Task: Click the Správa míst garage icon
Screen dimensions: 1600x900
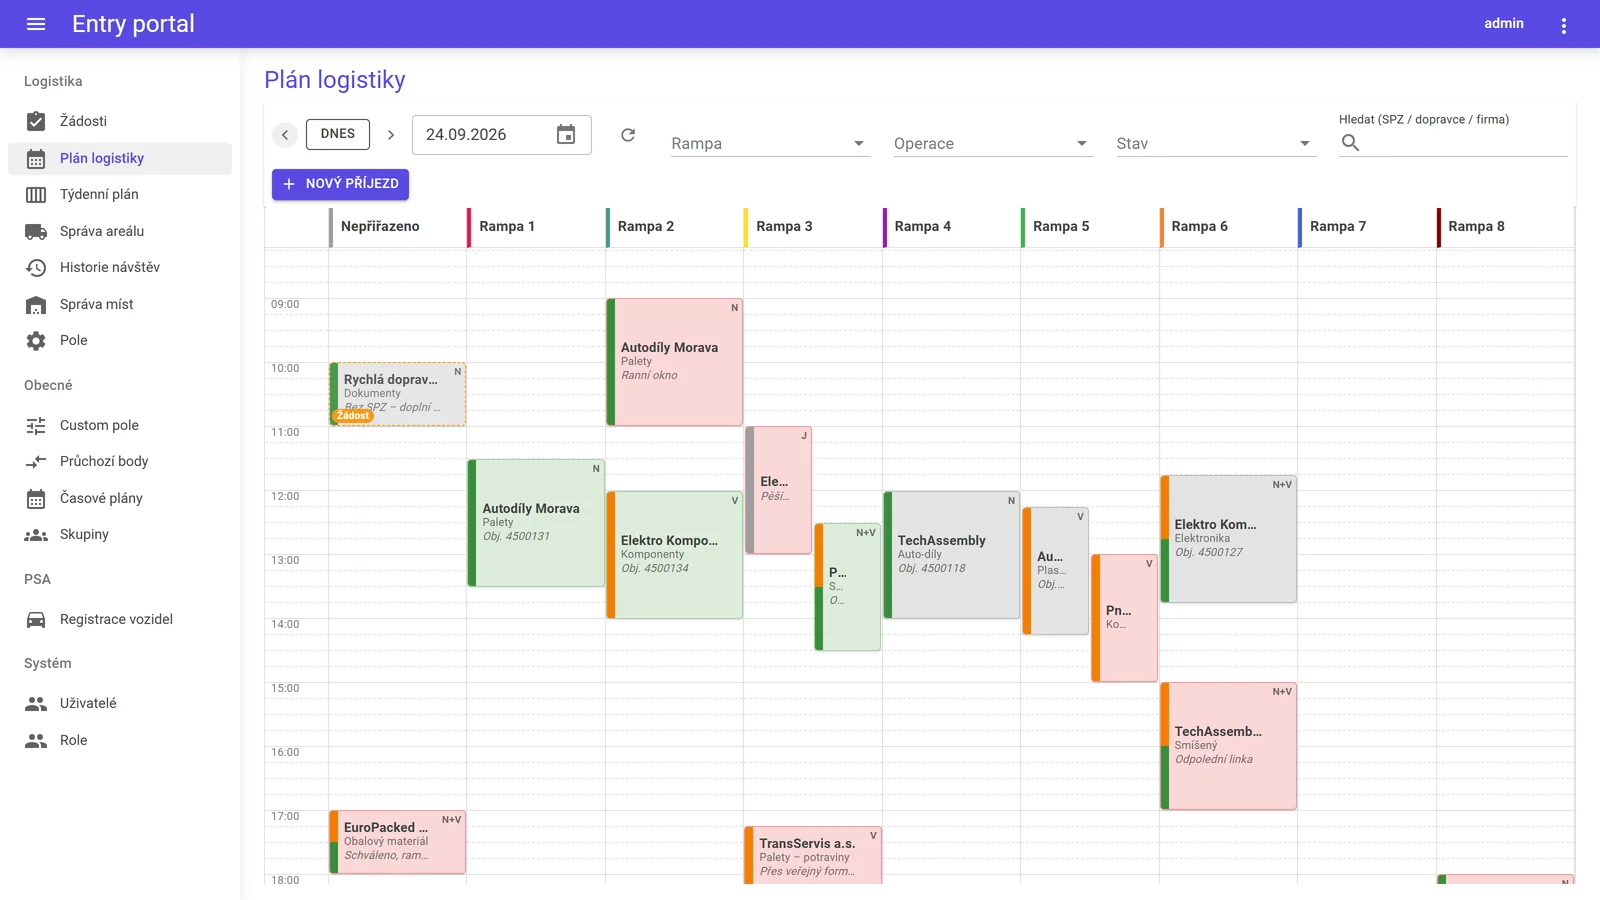Action: coord(36,304)
